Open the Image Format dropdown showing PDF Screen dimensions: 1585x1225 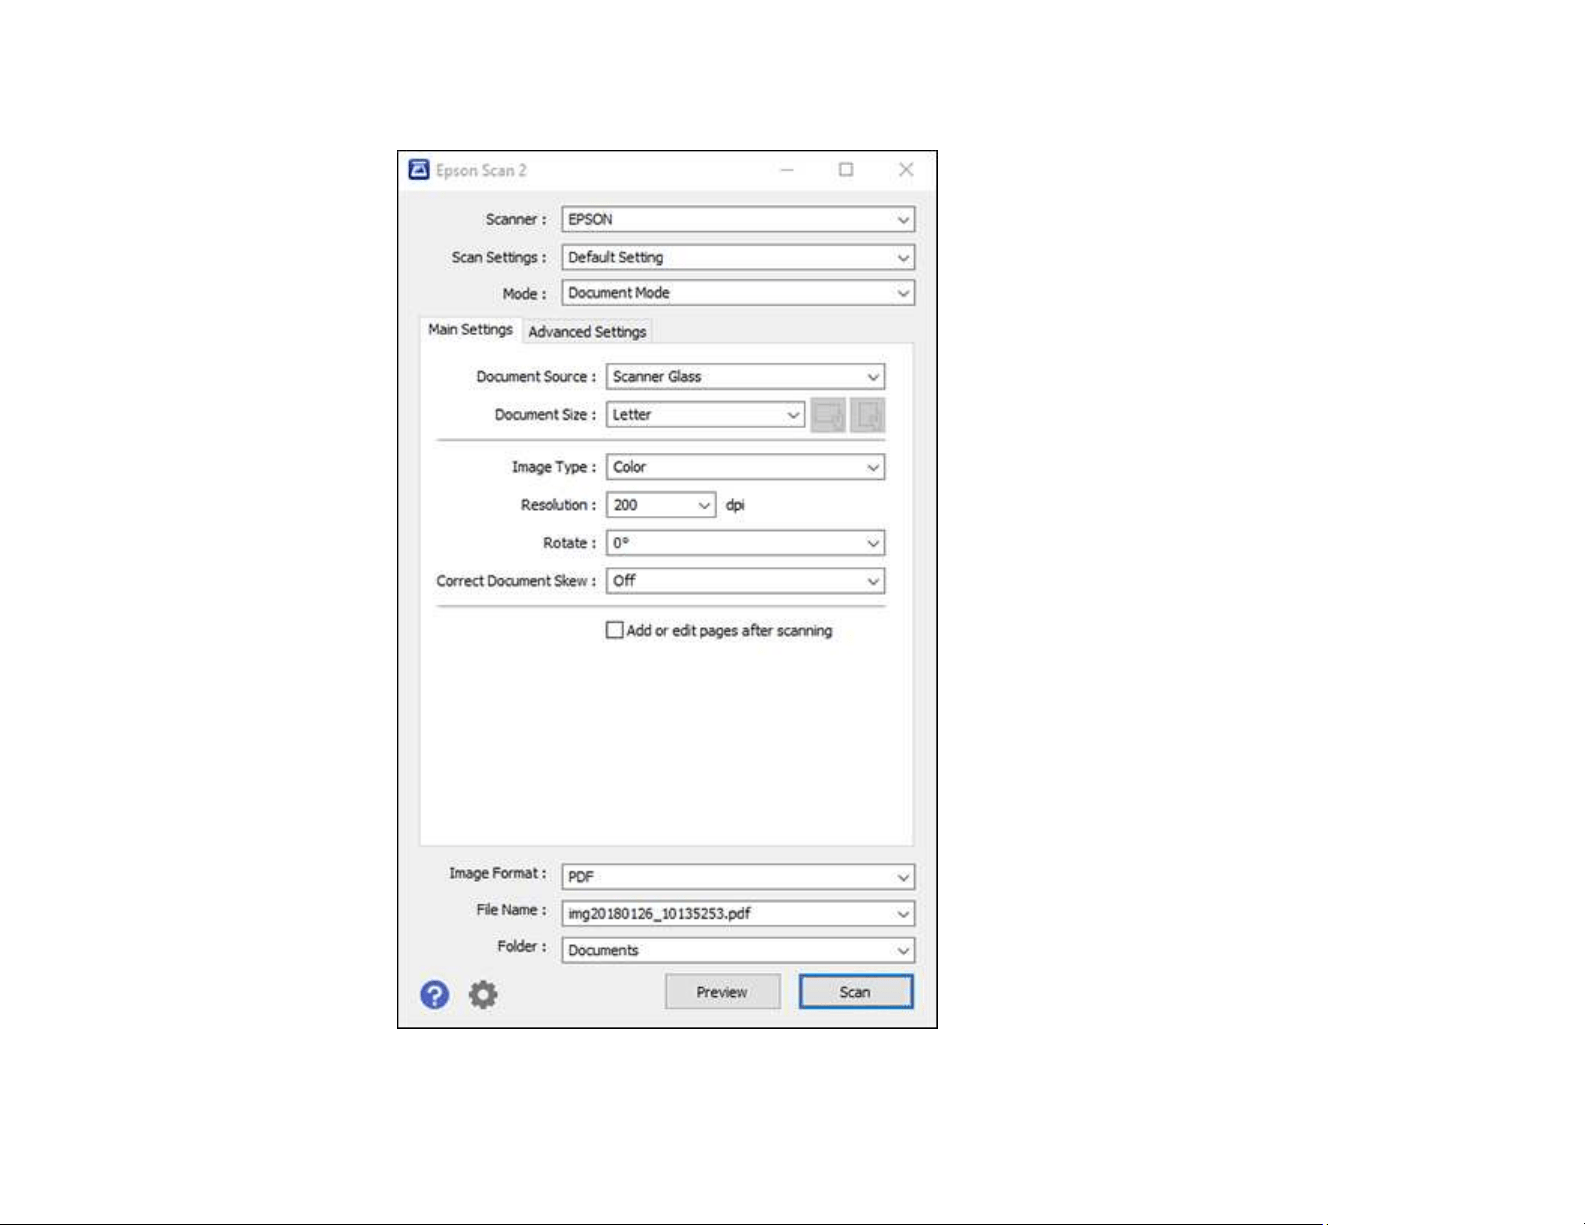click(738, 877)
